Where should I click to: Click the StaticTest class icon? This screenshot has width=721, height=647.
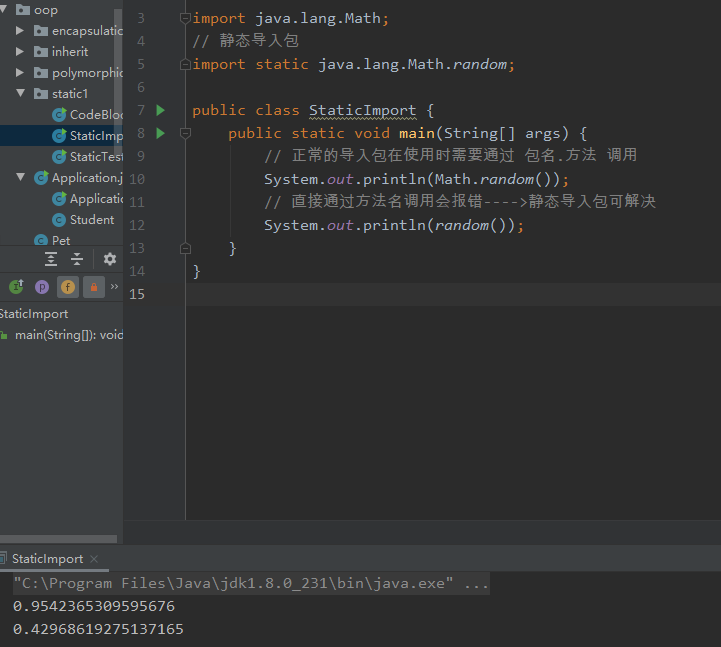[59, 157]
